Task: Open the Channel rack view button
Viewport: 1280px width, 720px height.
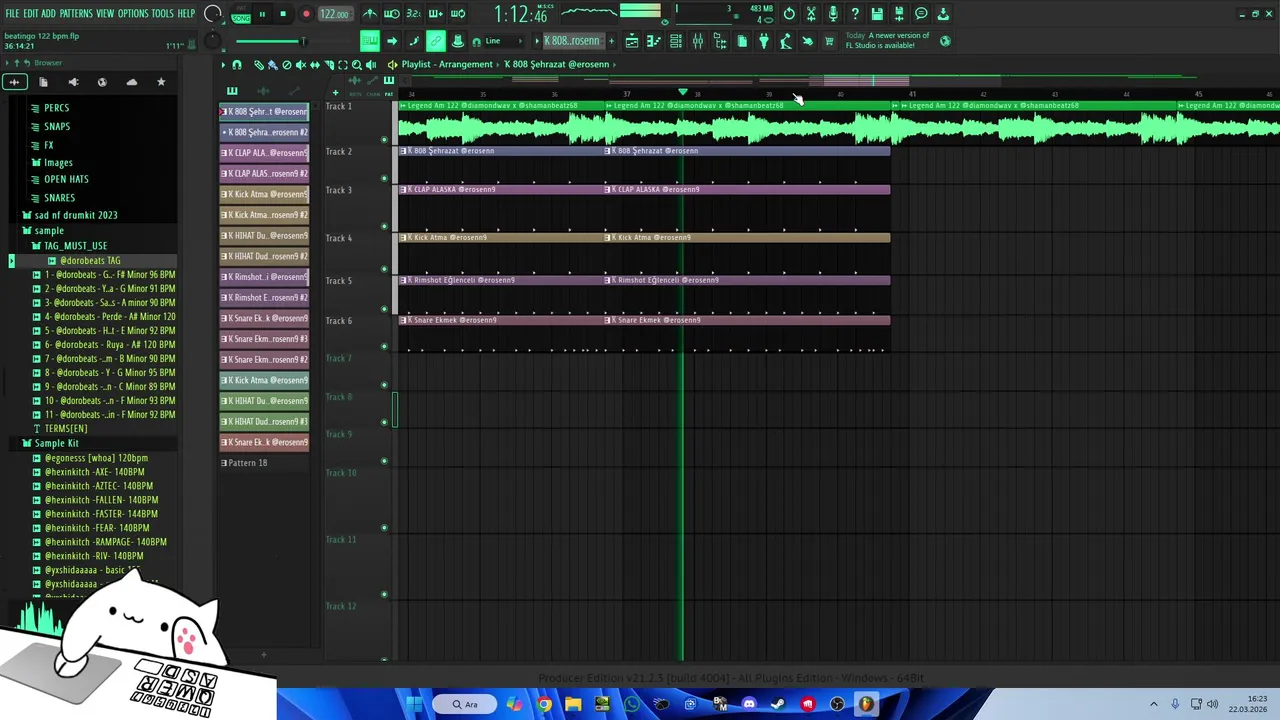Action: (675, 41)
